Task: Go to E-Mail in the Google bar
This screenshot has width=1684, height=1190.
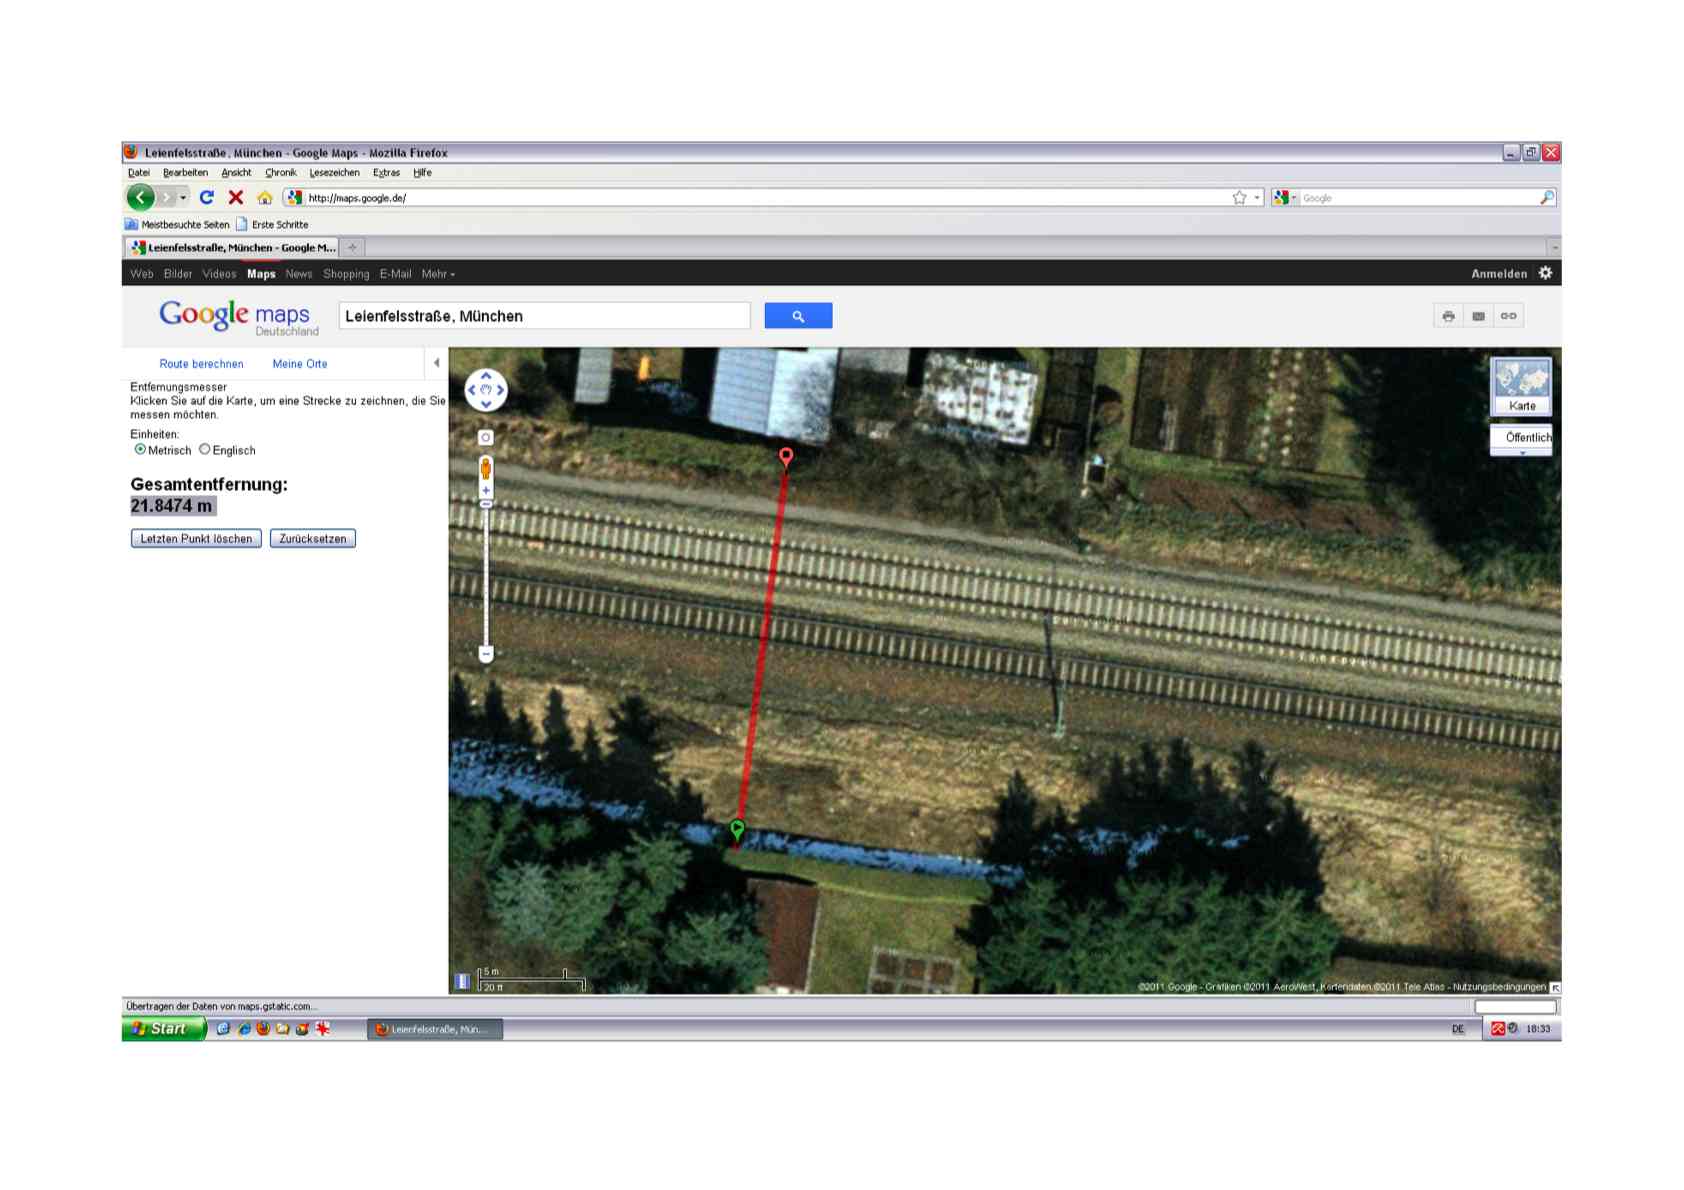Action: 395,274
